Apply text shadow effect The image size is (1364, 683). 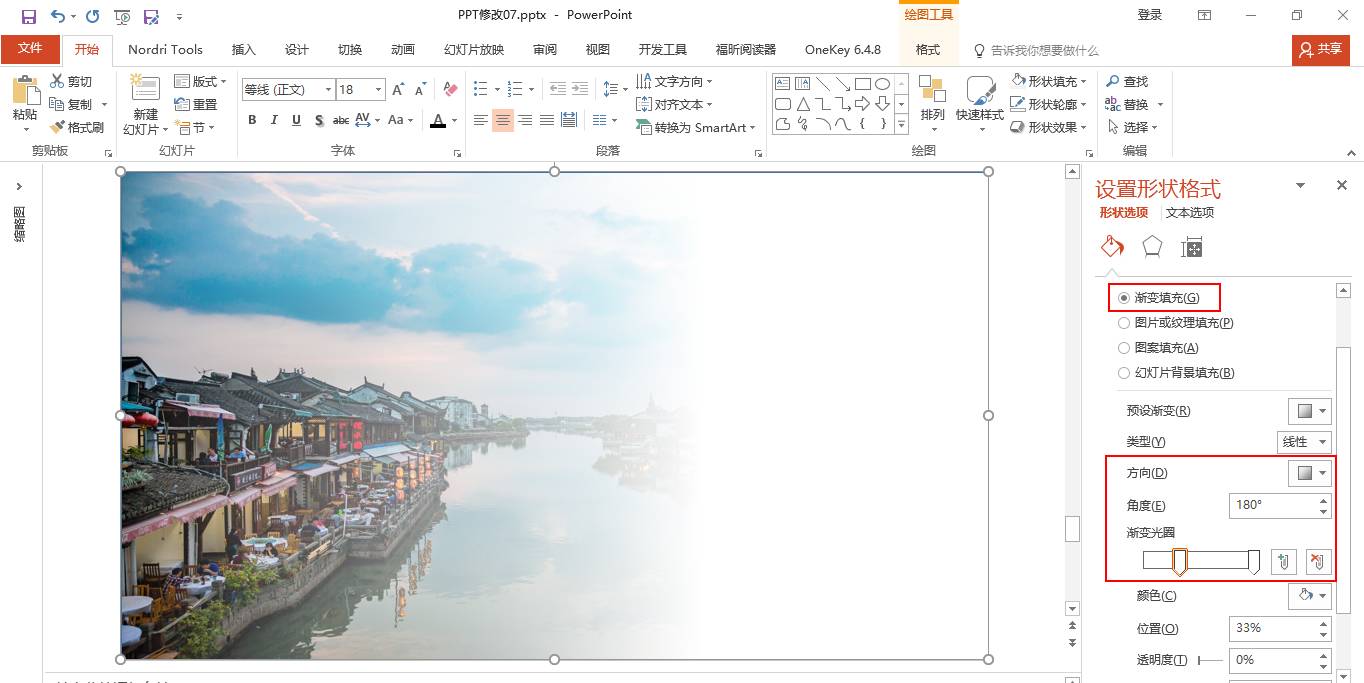319,120
